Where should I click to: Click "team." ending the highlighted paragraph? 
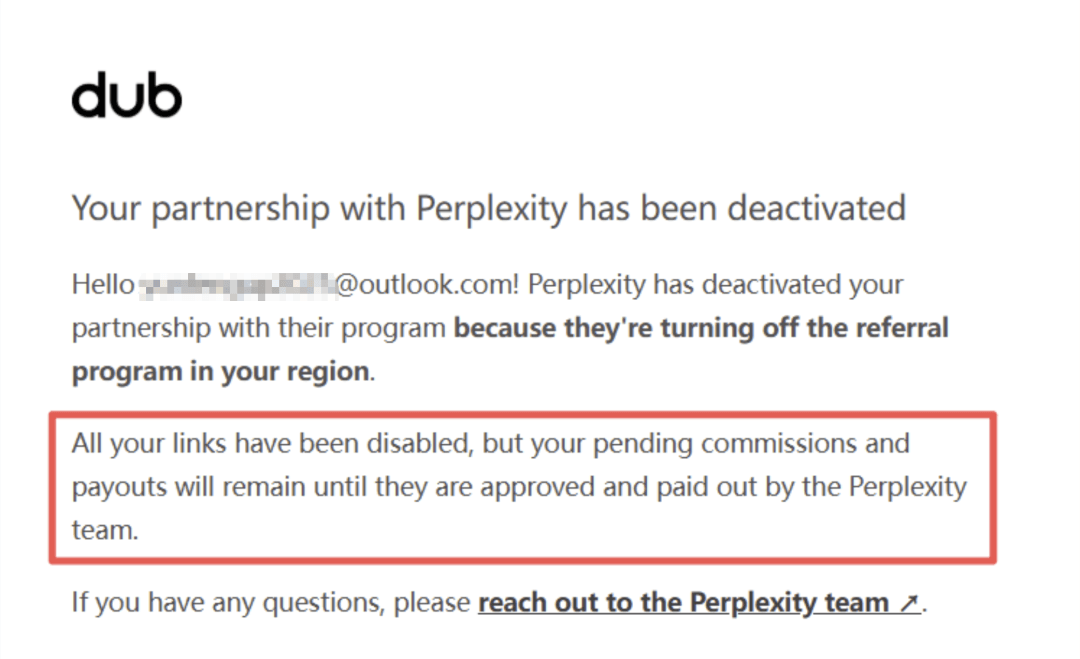click(x=105, y=530)
